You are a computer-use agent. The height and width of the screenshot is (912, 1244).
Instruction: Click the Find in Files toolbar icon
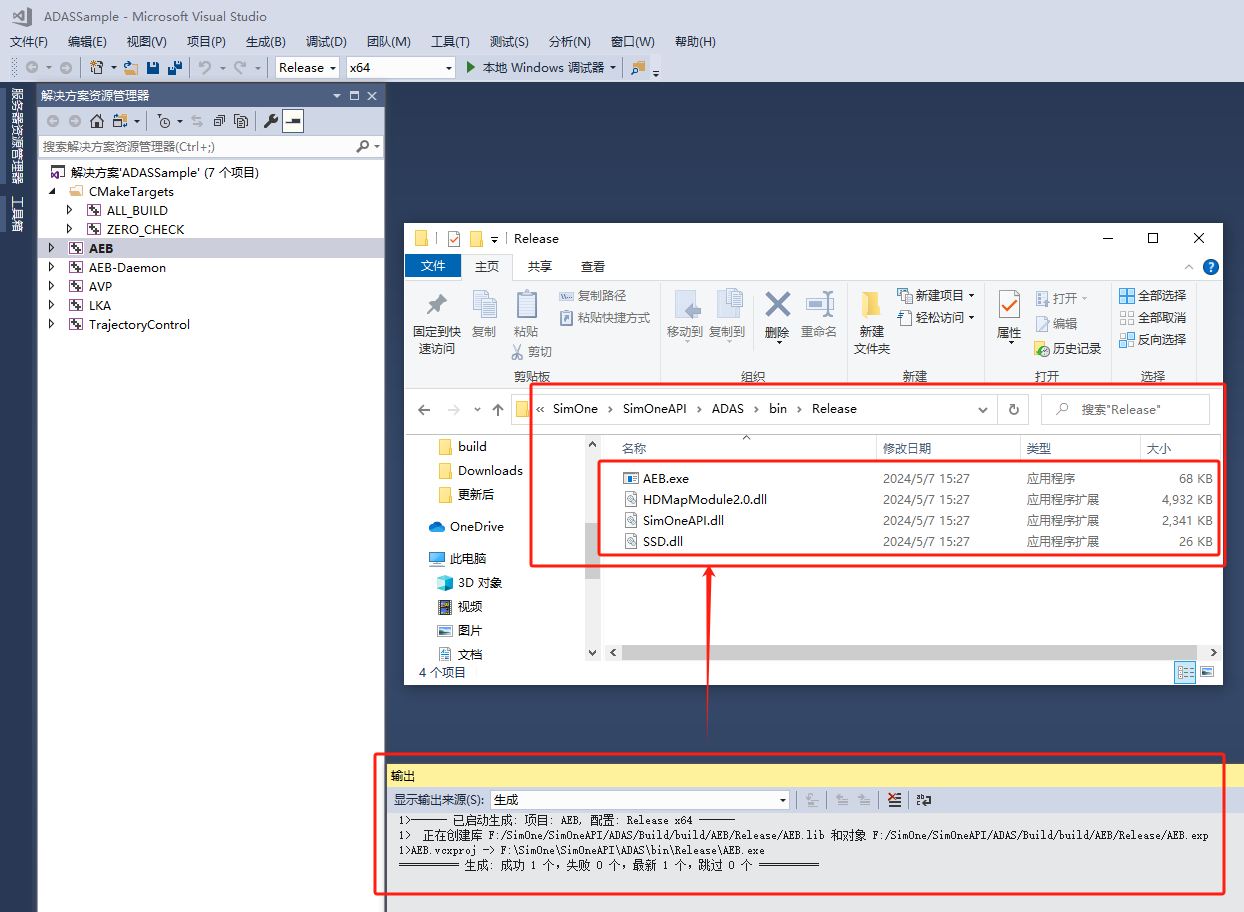click(x=638, y=68)
